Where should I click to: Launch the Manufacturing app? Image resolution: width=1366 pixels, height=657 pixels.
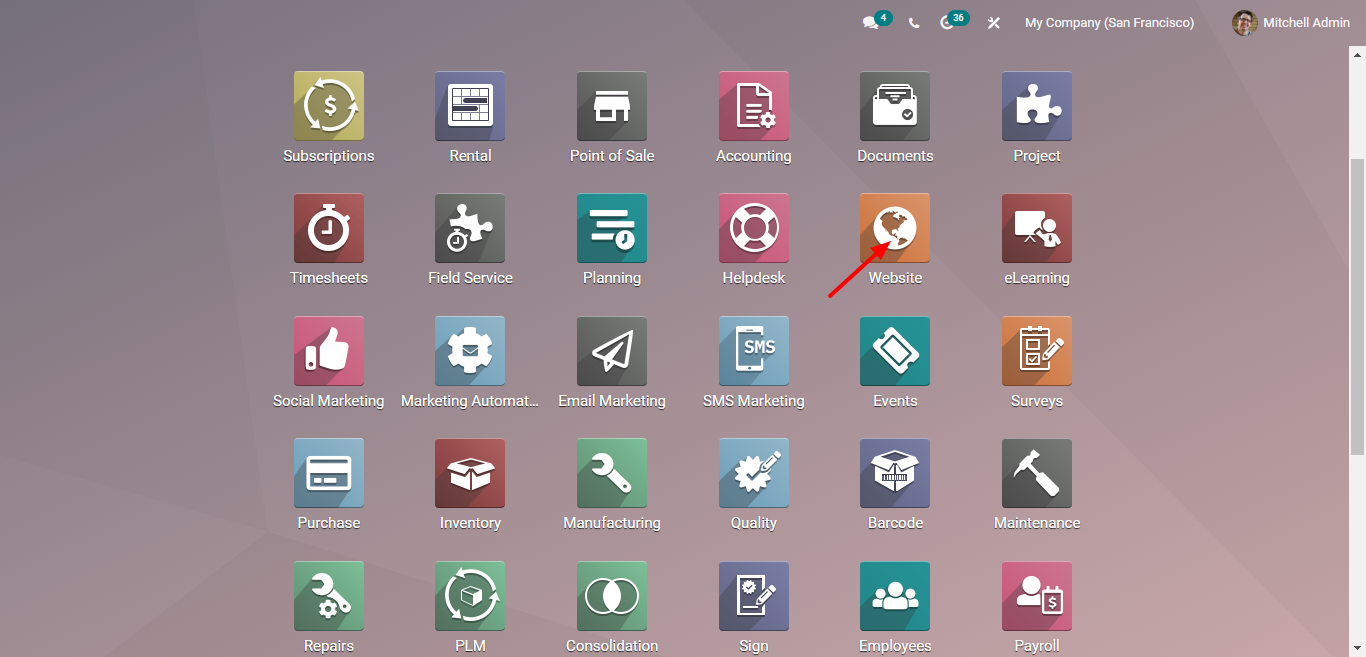tap(611, 473)
